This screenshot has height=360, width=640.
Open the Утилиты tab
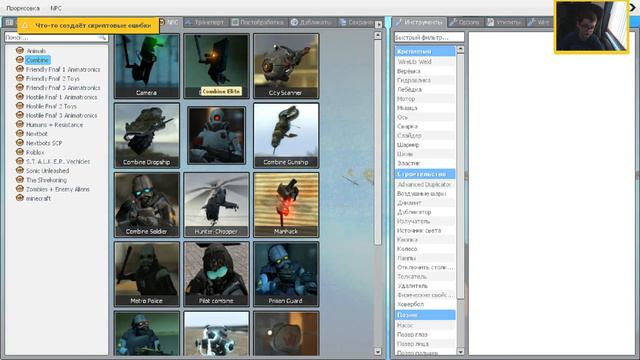click(x=504, y=22)
